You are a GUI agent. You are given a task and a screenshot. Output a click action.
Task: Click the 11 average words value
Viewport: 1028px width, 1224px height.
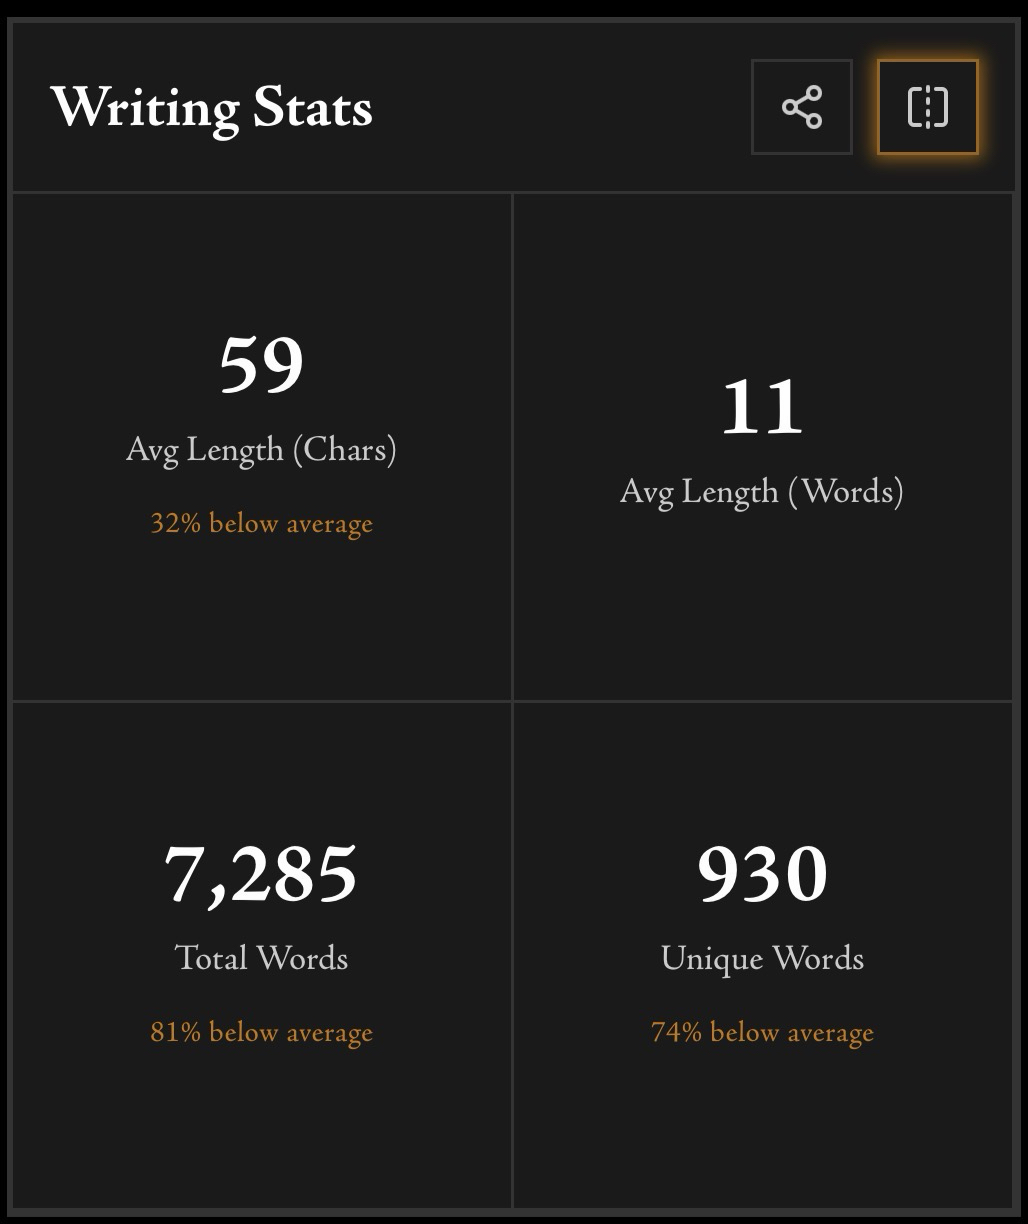pos(762,407)
